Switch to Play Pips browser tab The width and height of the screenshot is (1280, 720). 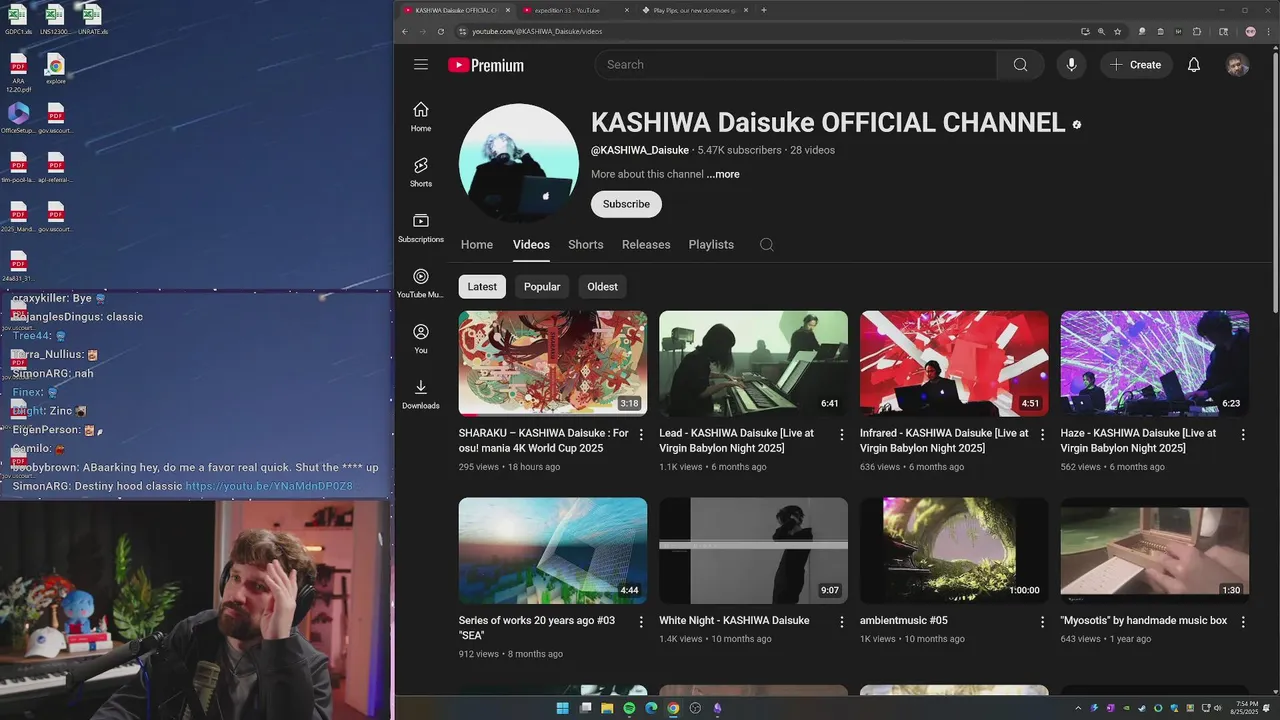694,10
